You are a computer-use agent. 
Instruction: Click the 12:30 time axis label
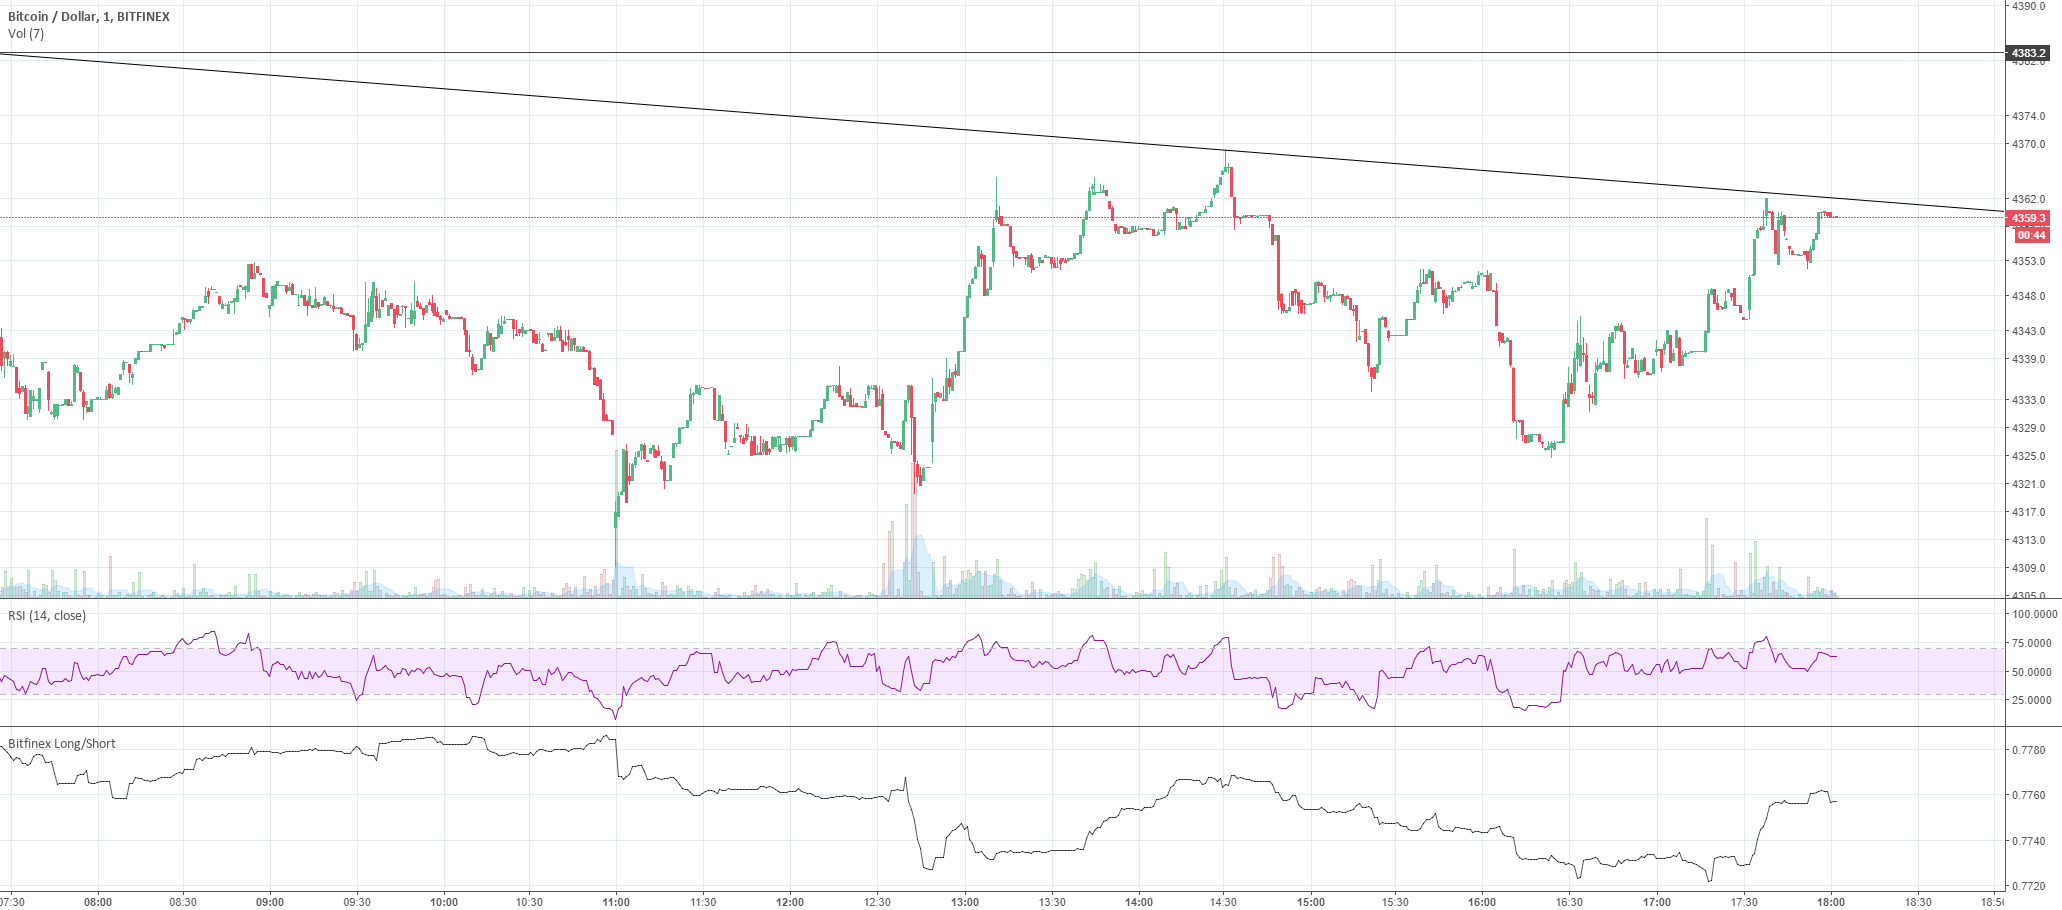(877, 902)
